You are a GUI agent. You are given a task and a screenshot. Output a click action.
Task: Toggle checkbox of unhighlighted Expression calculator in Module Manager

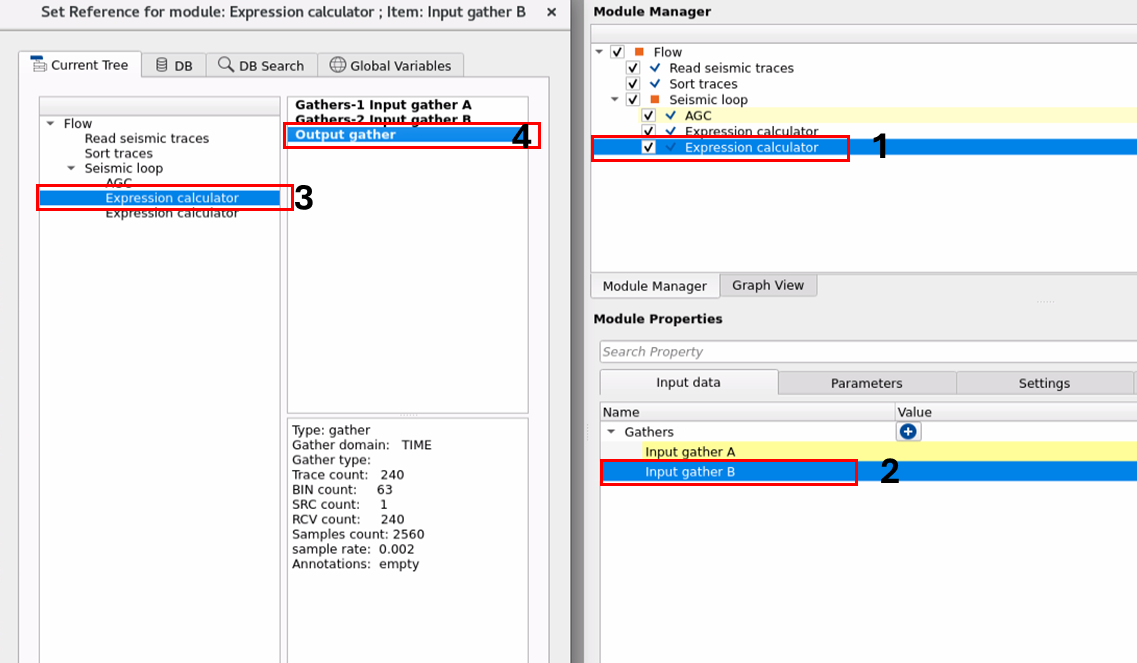[648, 131]
